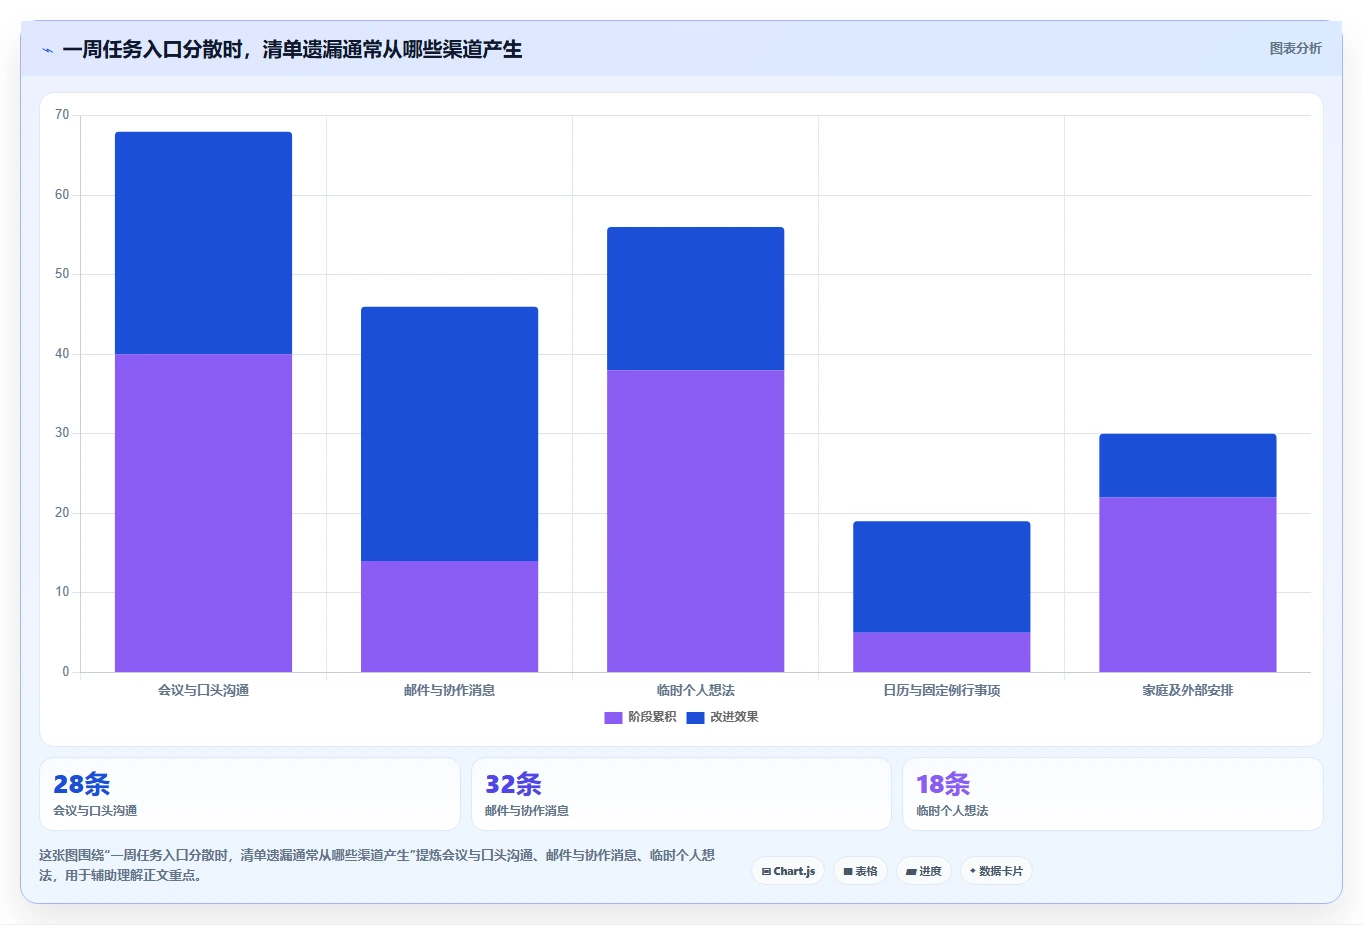This screenshot has height=925, width=1363.
Task: Click the purple 阶段累积 legend swatch
Action: pos(613,717)
